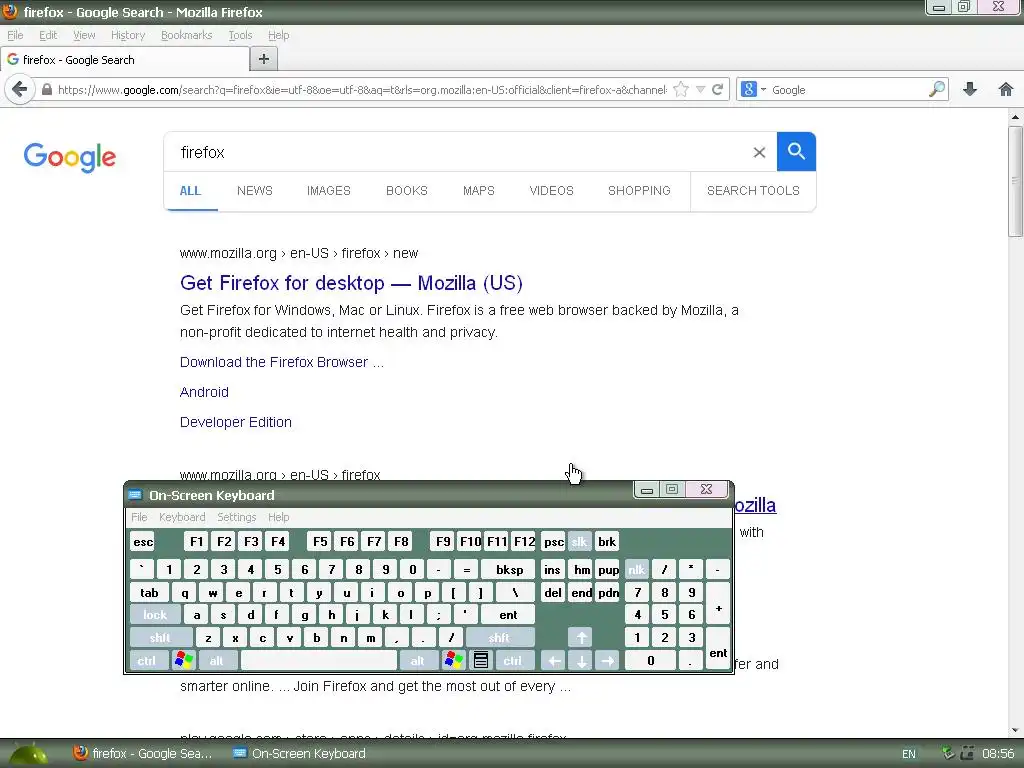The width and height of the screenshot is (1024, 768).
Task: Click the Firefox vertical scrollbar thumb
Action: pyautogui.click(x=1015, y=182)
